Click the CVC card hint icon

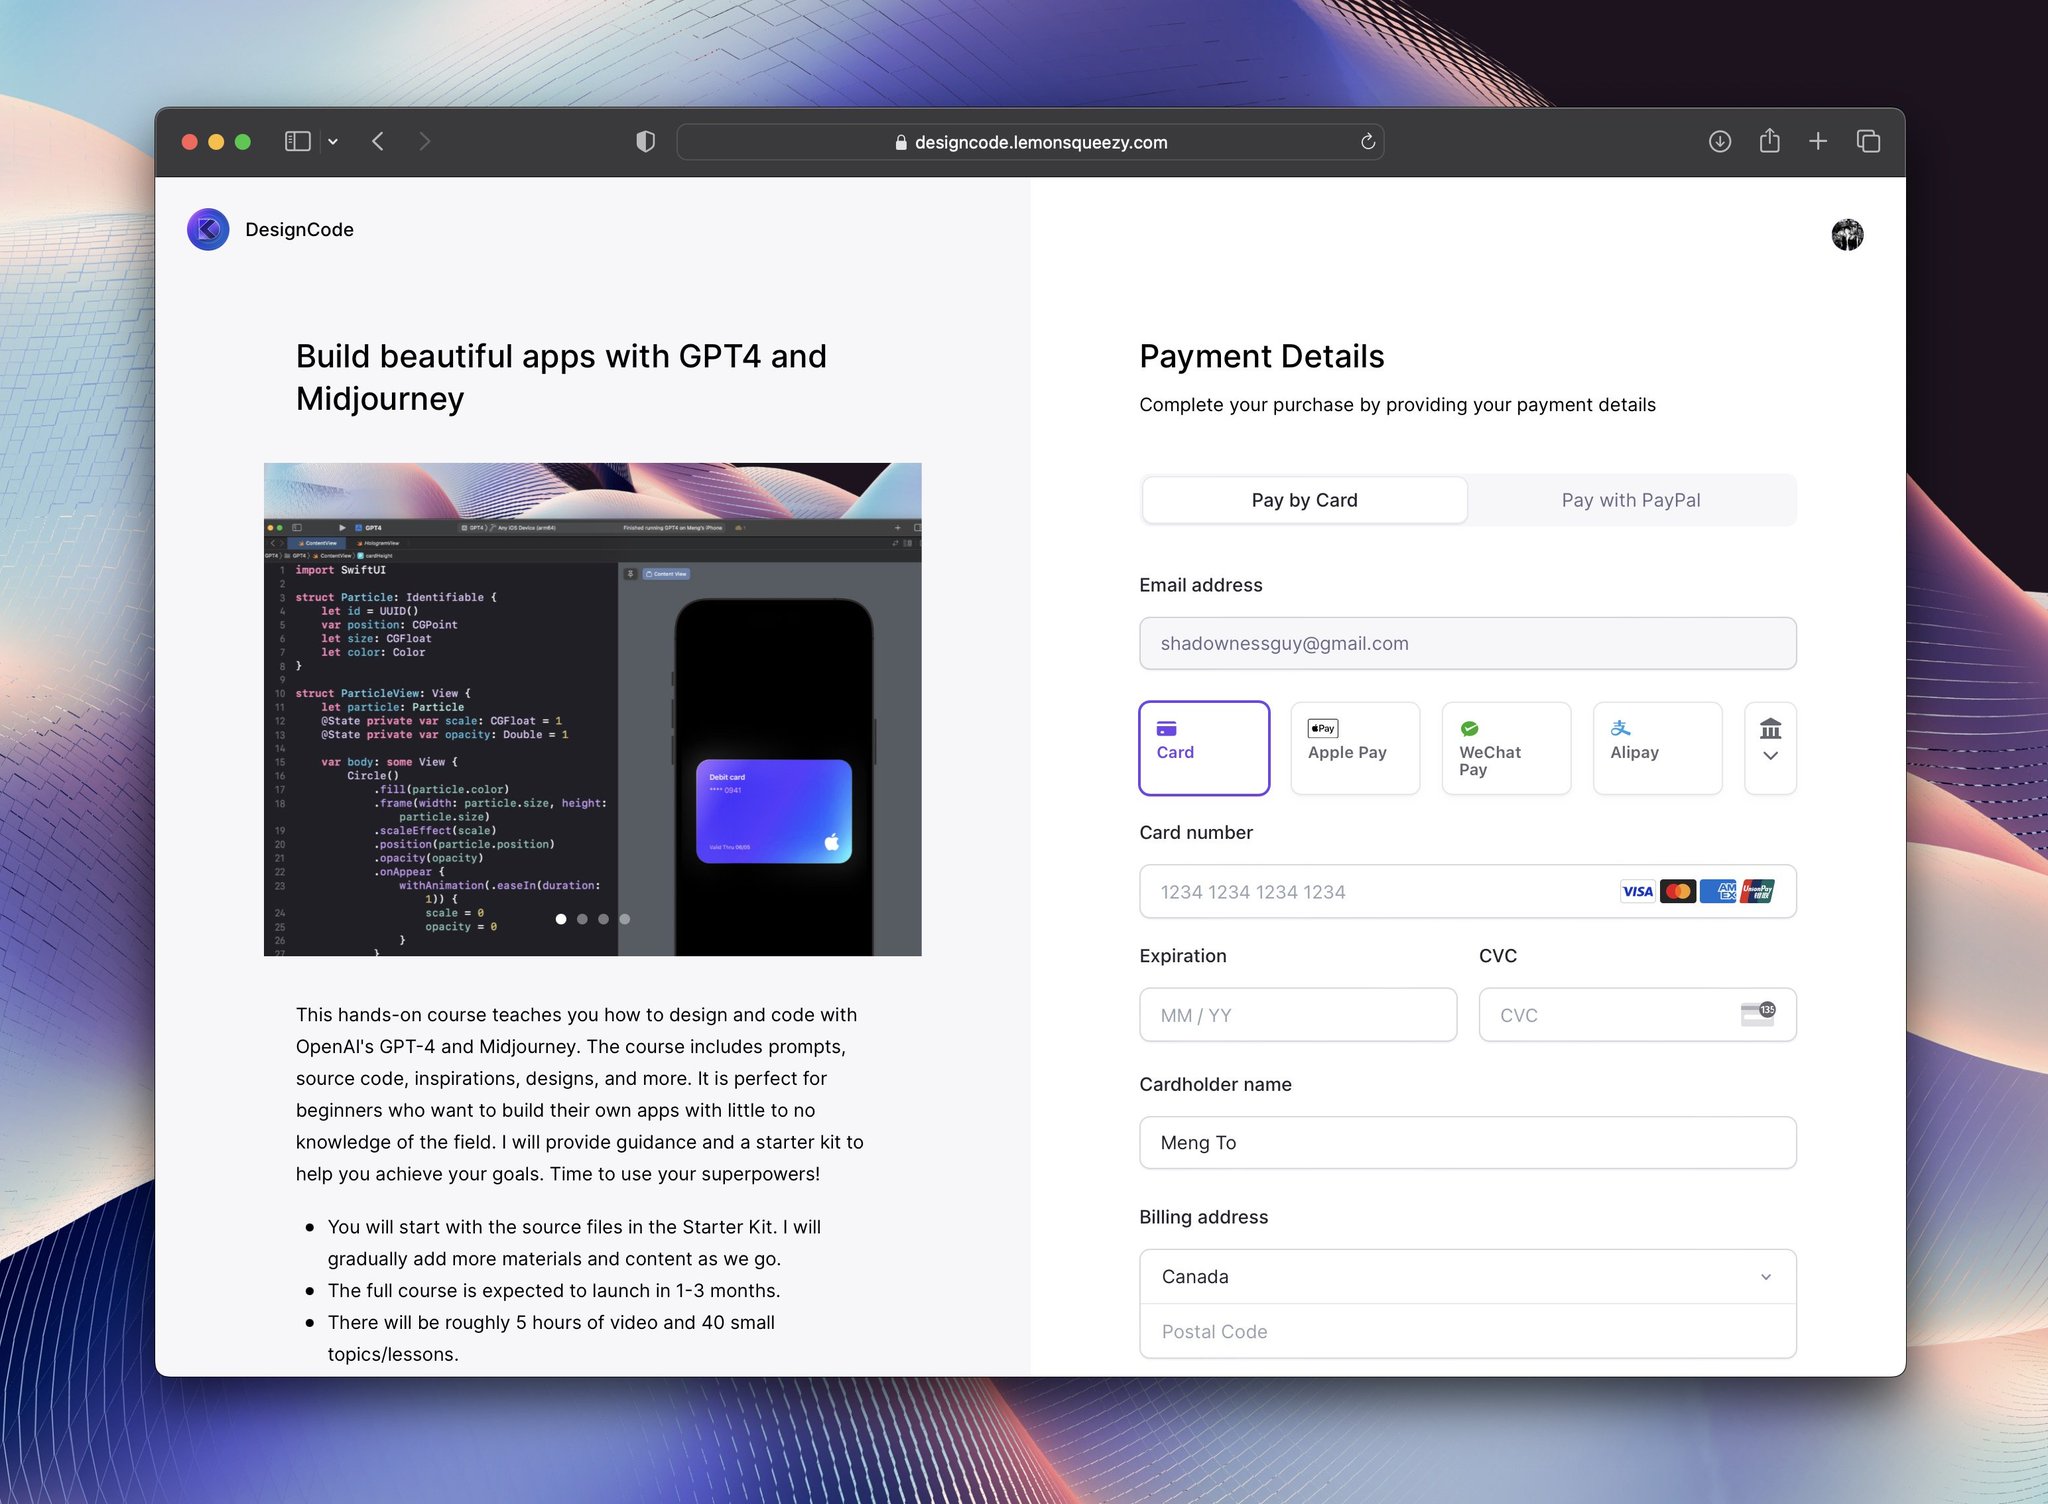pos(1758,1014)
